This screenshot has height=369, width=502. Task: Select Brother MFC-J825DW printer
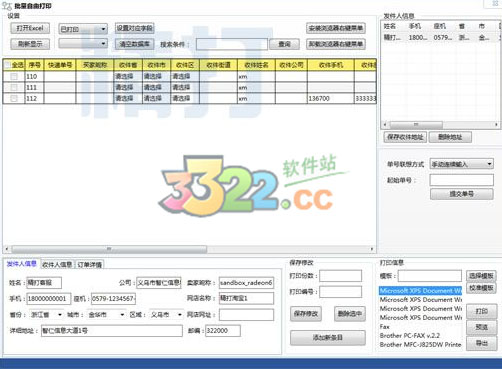tap(421, 345)
